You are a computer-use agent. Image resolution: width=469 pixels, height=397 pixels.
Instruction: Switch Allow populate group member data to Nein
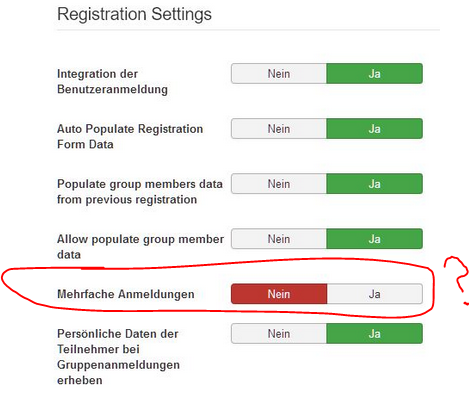(279, 239)
